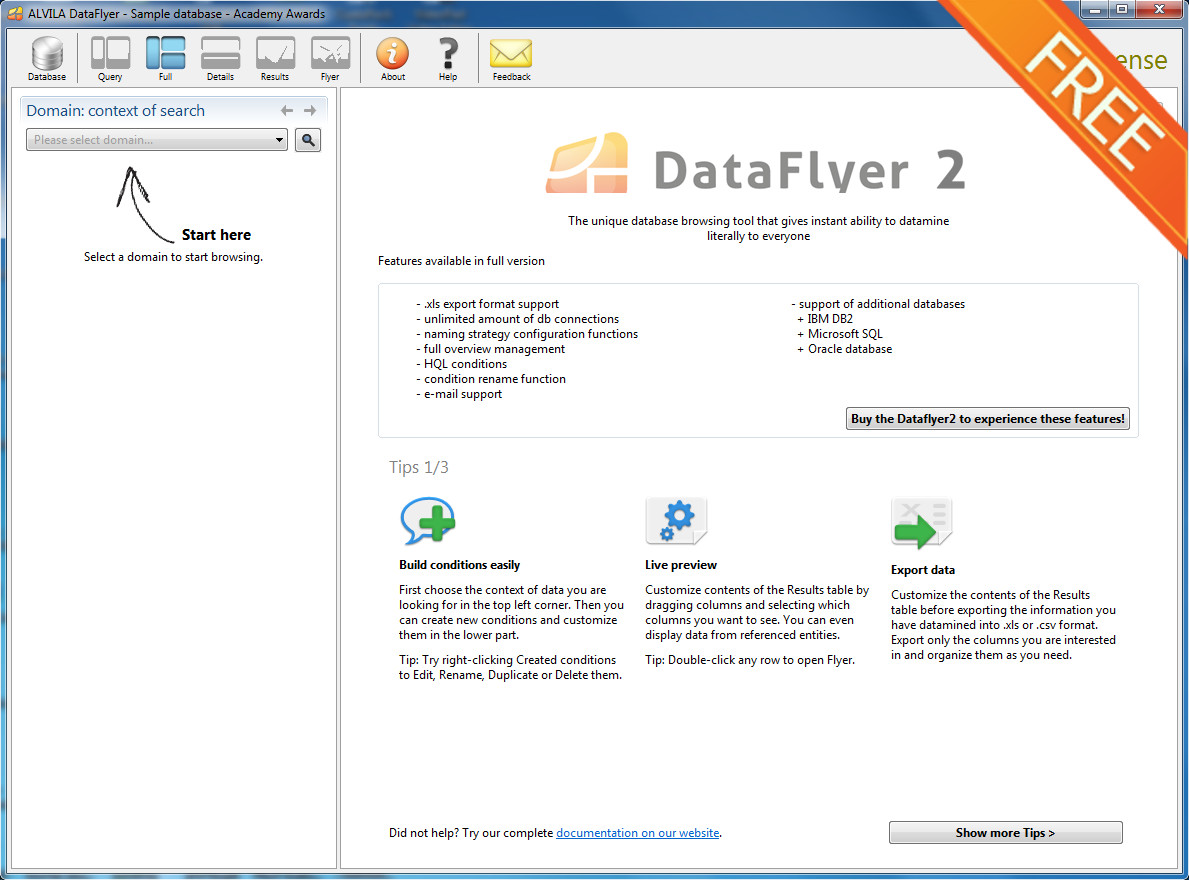Image resolution: width=1189 pixels, height=880 pixels.
Task: Click the Microsoft SQL entry
Action: pyautogui.click(x=840, y=334)
